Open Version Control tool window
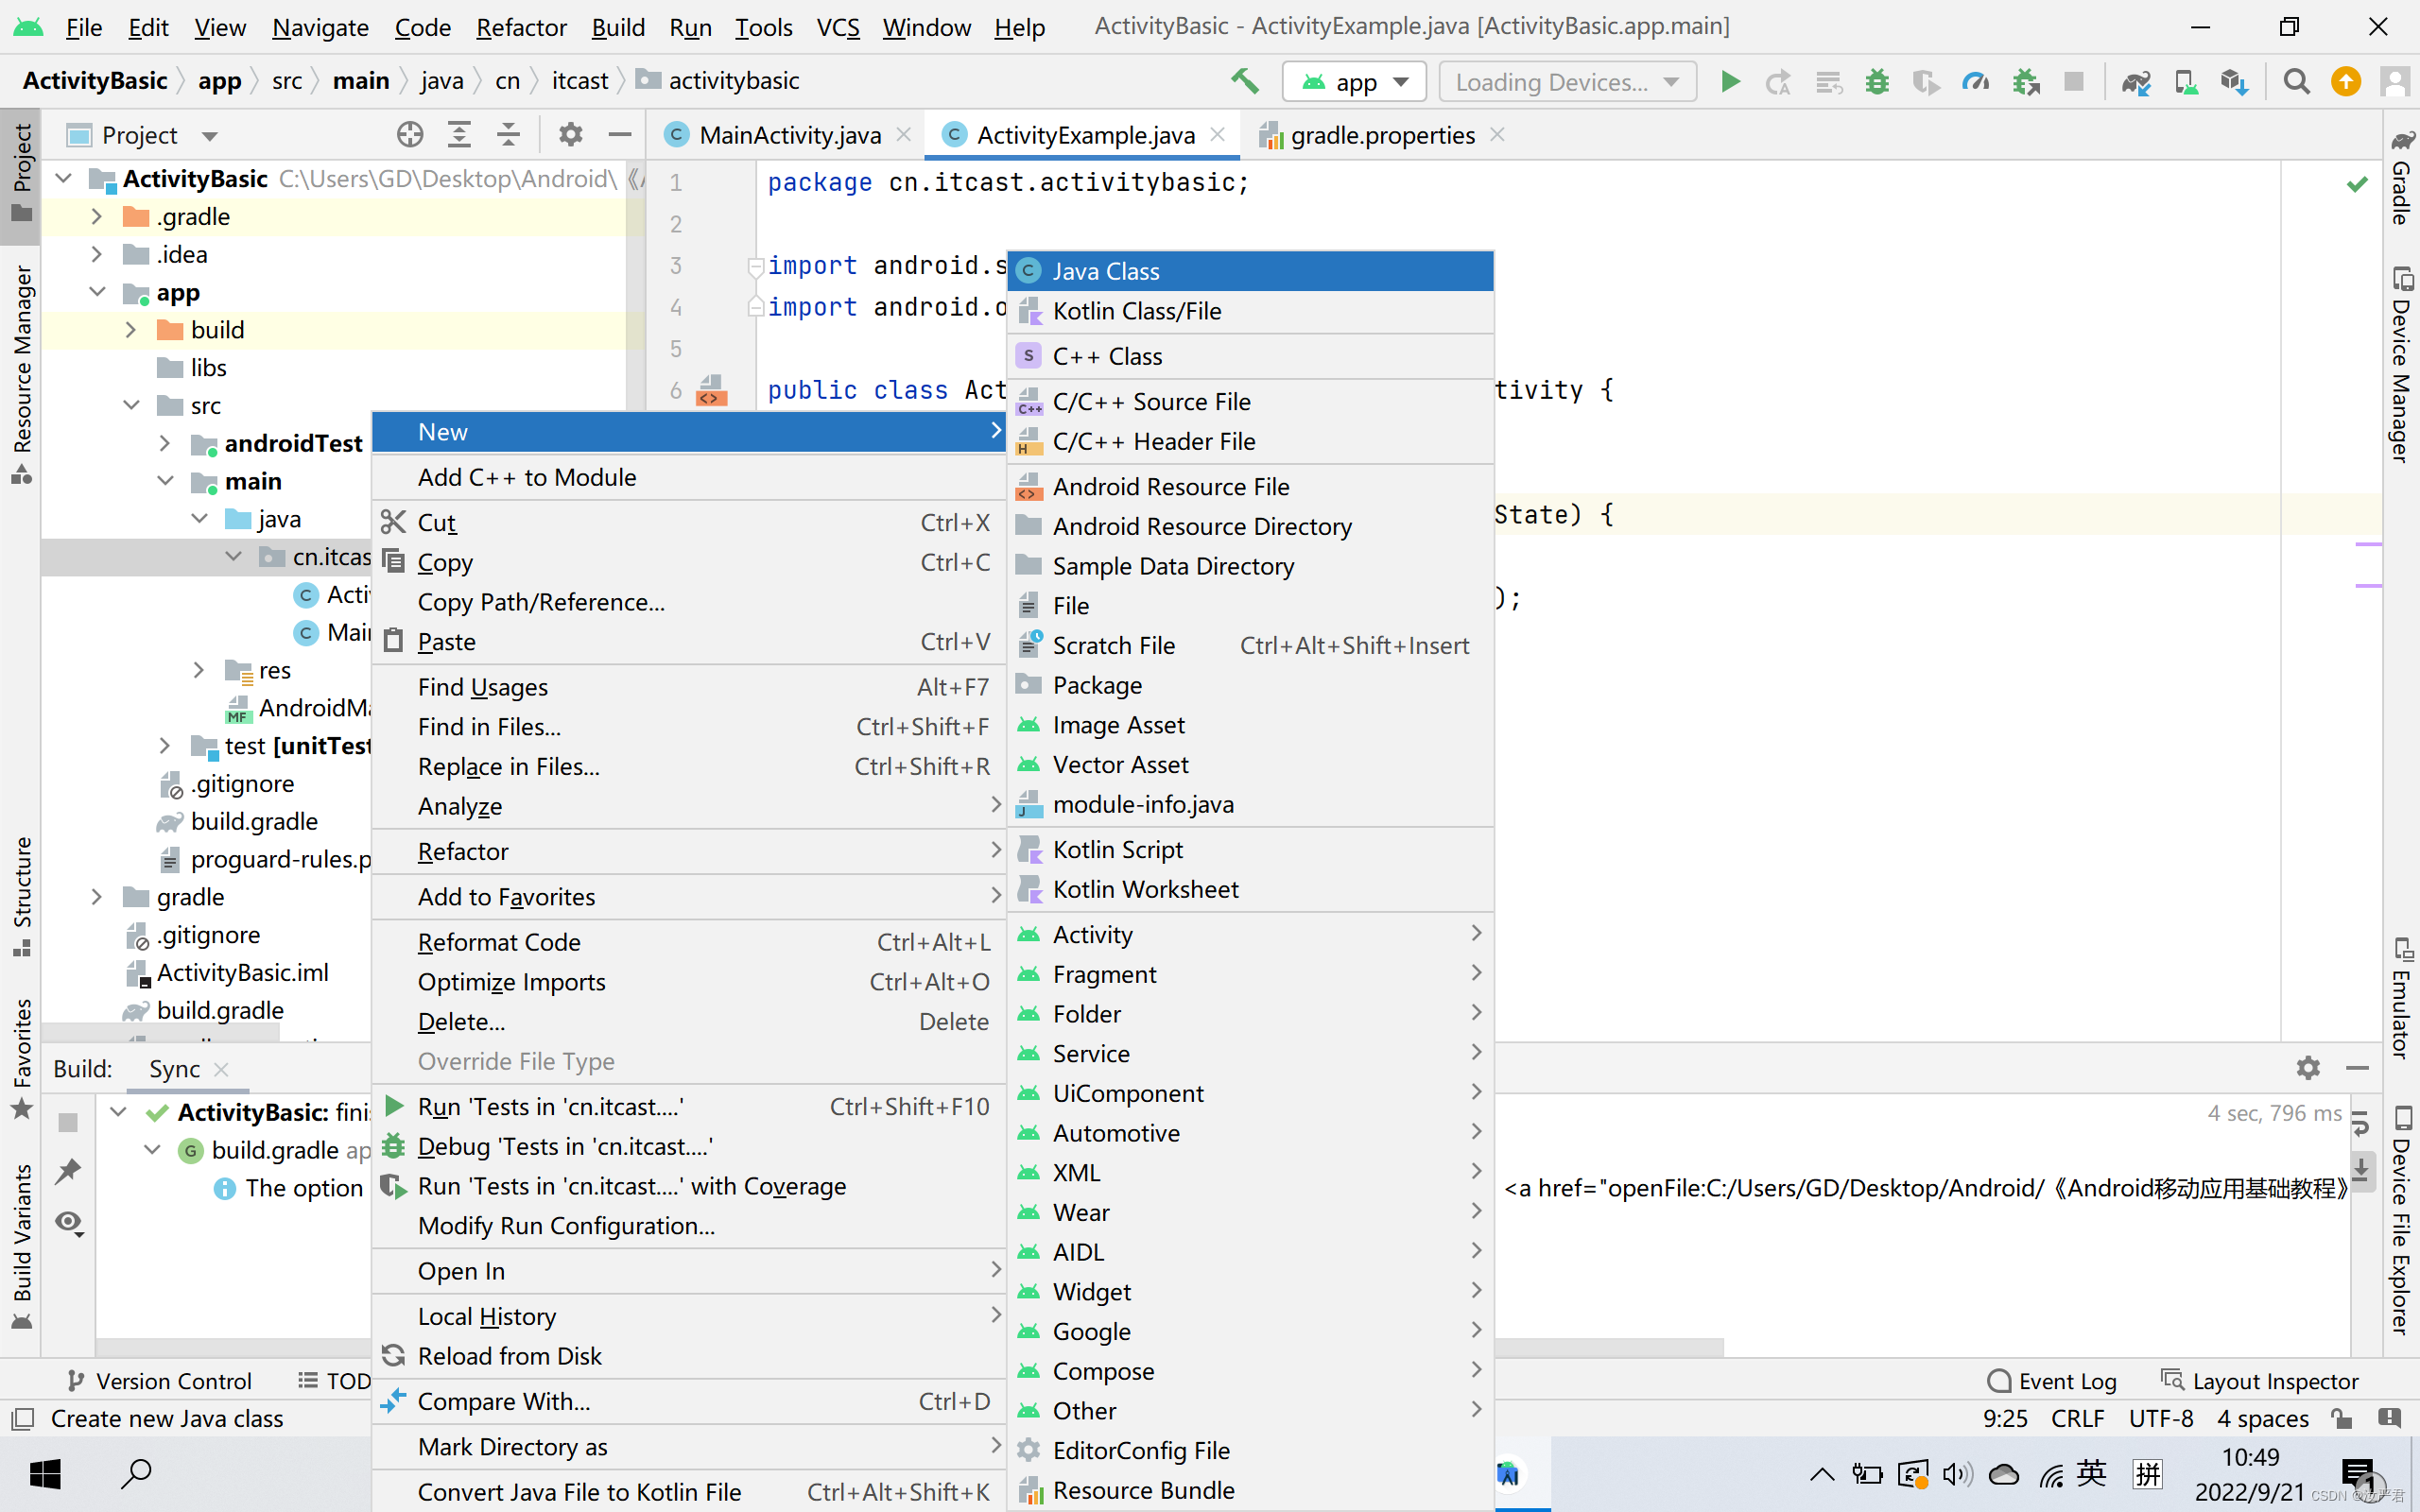The height and width of the screenshot is (1512, 2420). click(x=159, y=1381)
